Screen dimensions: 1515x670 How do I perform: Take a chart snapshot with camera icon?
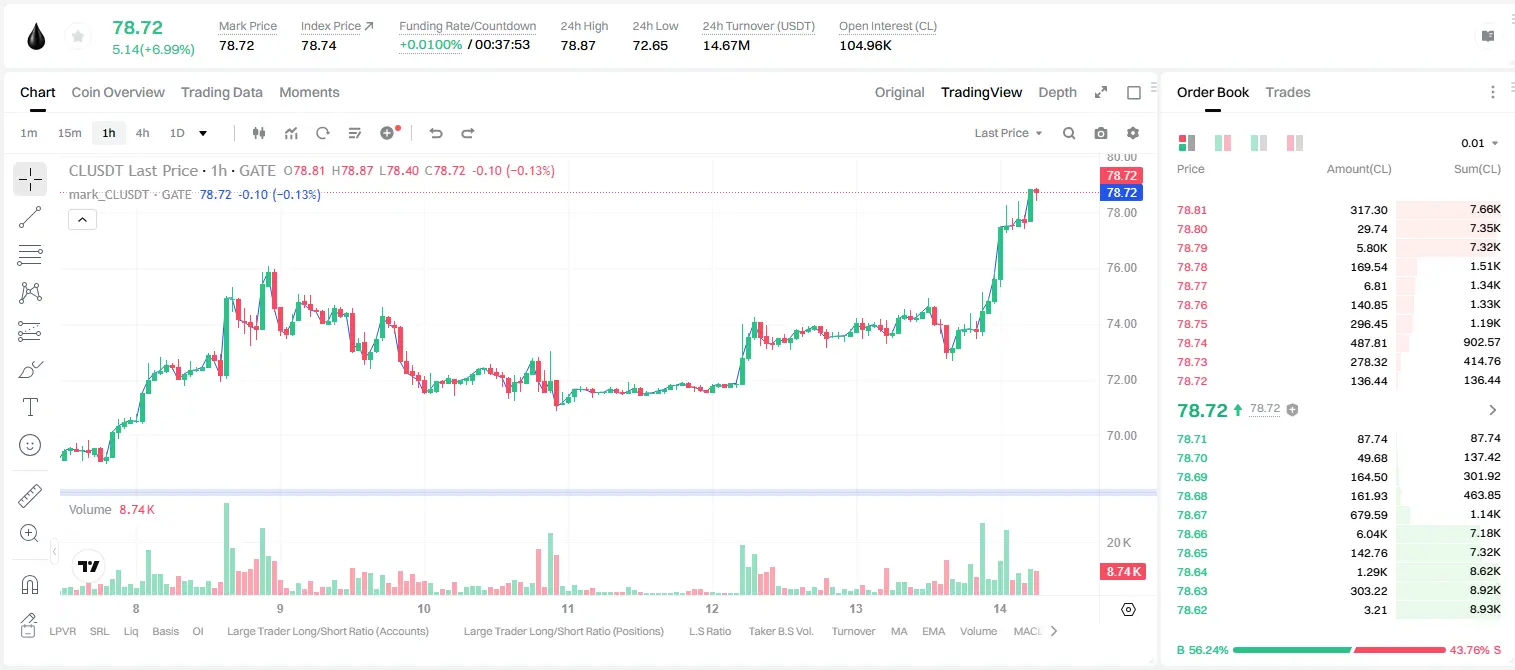[x=1101, y=133]
